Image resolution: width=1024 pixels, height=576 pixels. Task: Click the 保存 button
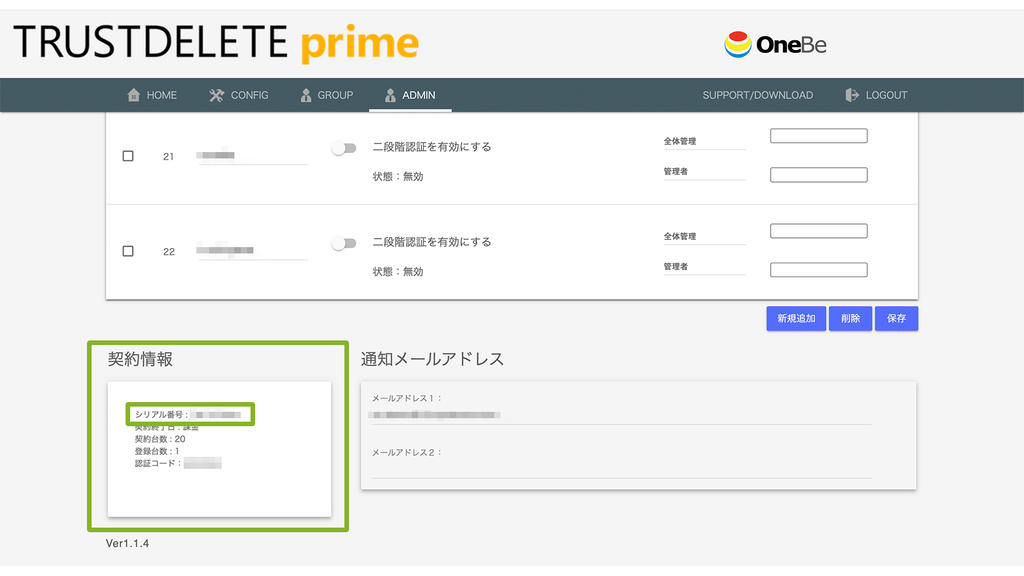tap(896, 319)
